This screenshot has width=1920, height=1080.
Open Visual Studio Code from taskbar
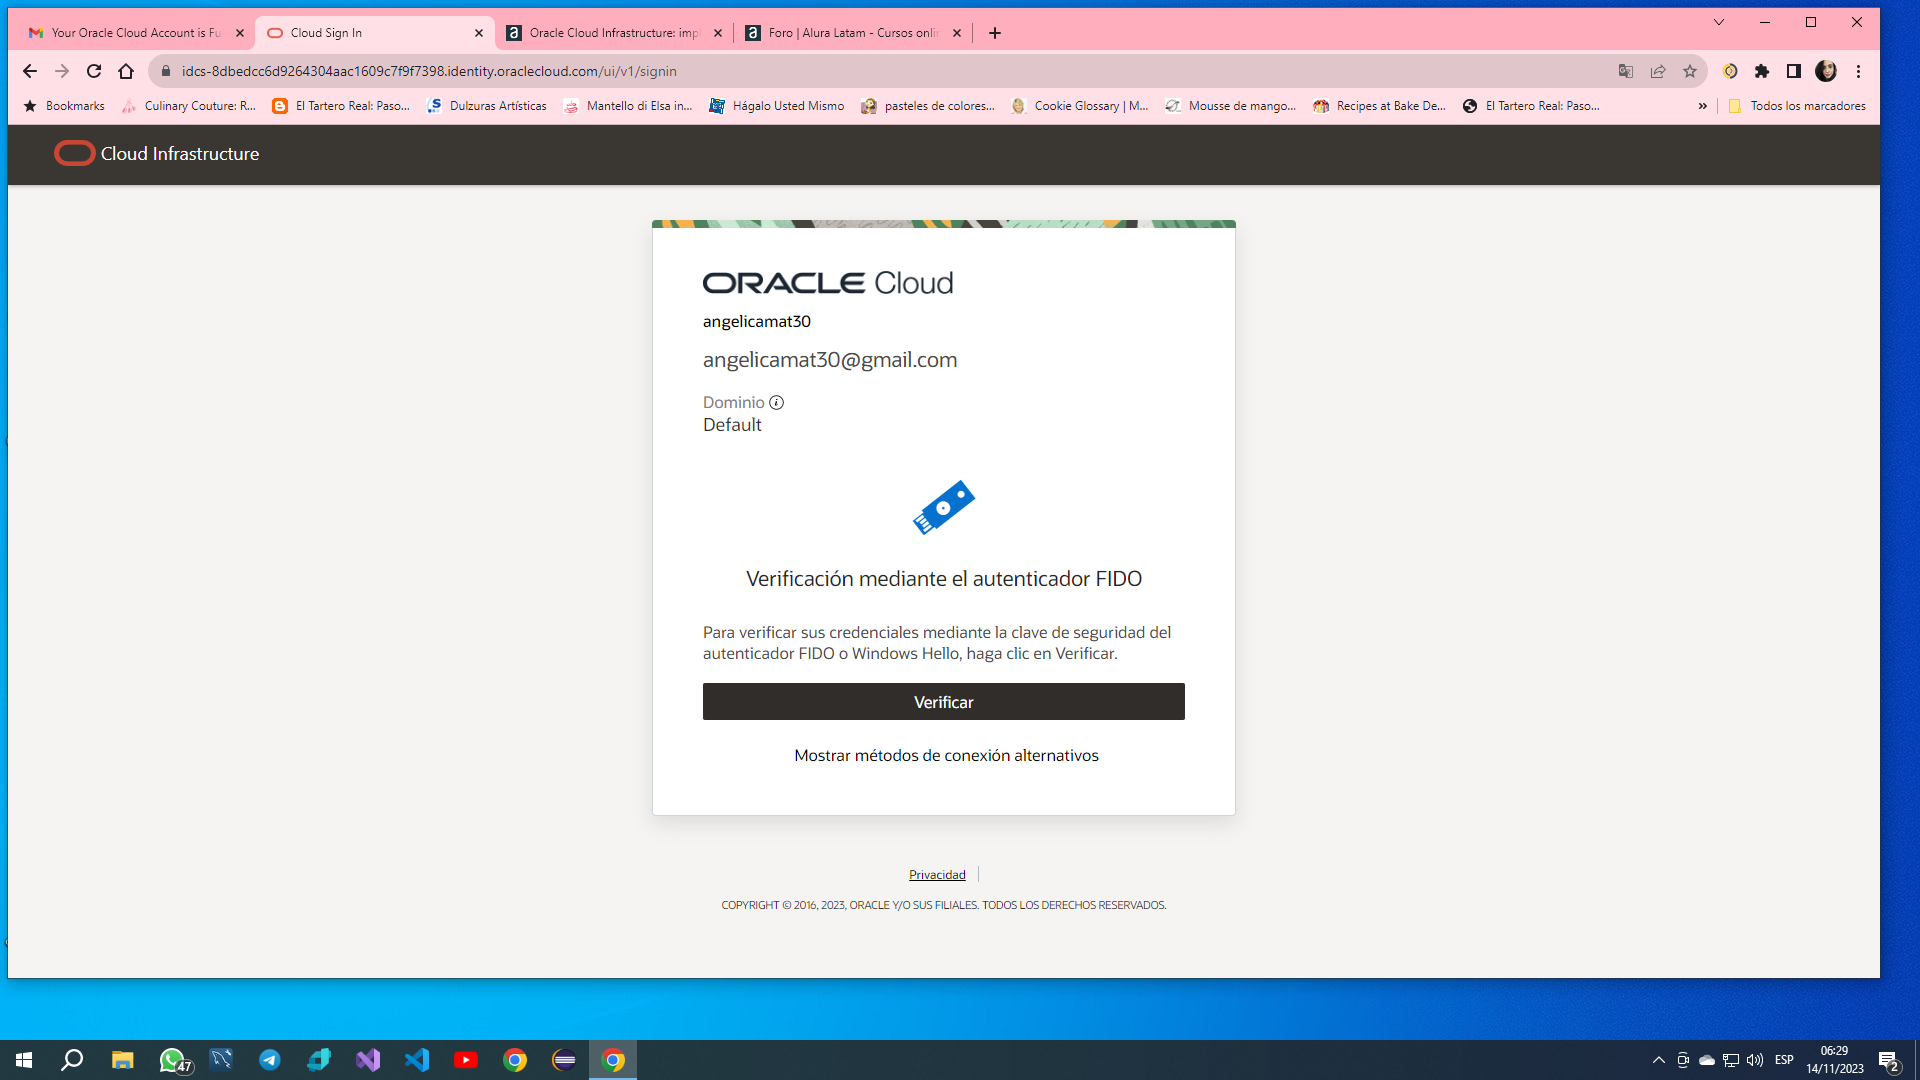tap(417, 1060)
